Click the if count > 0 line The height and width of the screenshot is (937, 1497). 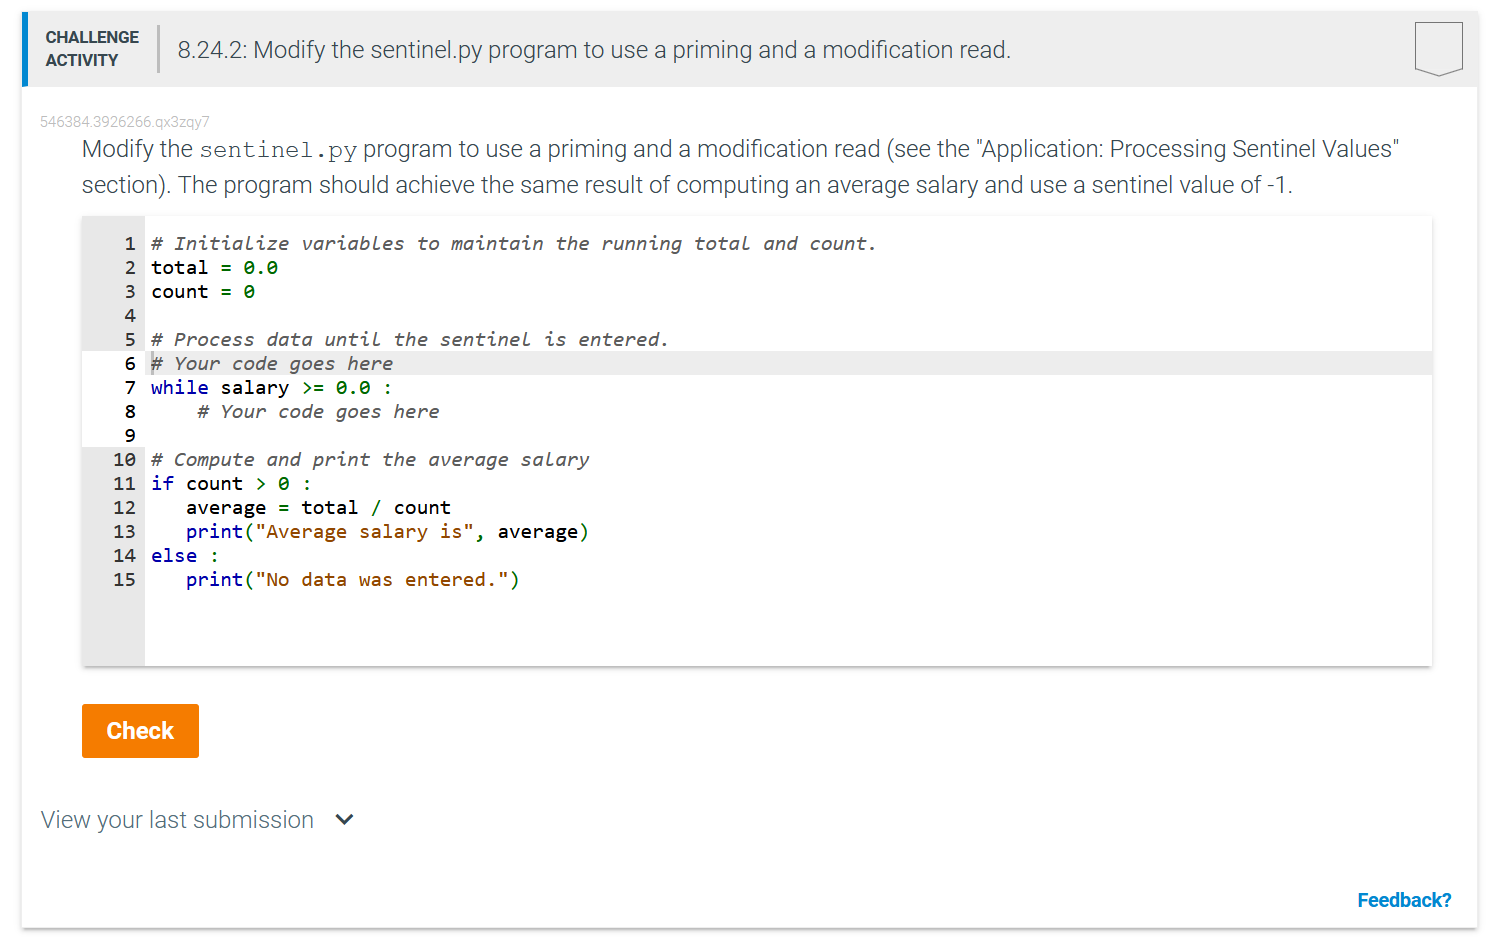coord(228,483)
